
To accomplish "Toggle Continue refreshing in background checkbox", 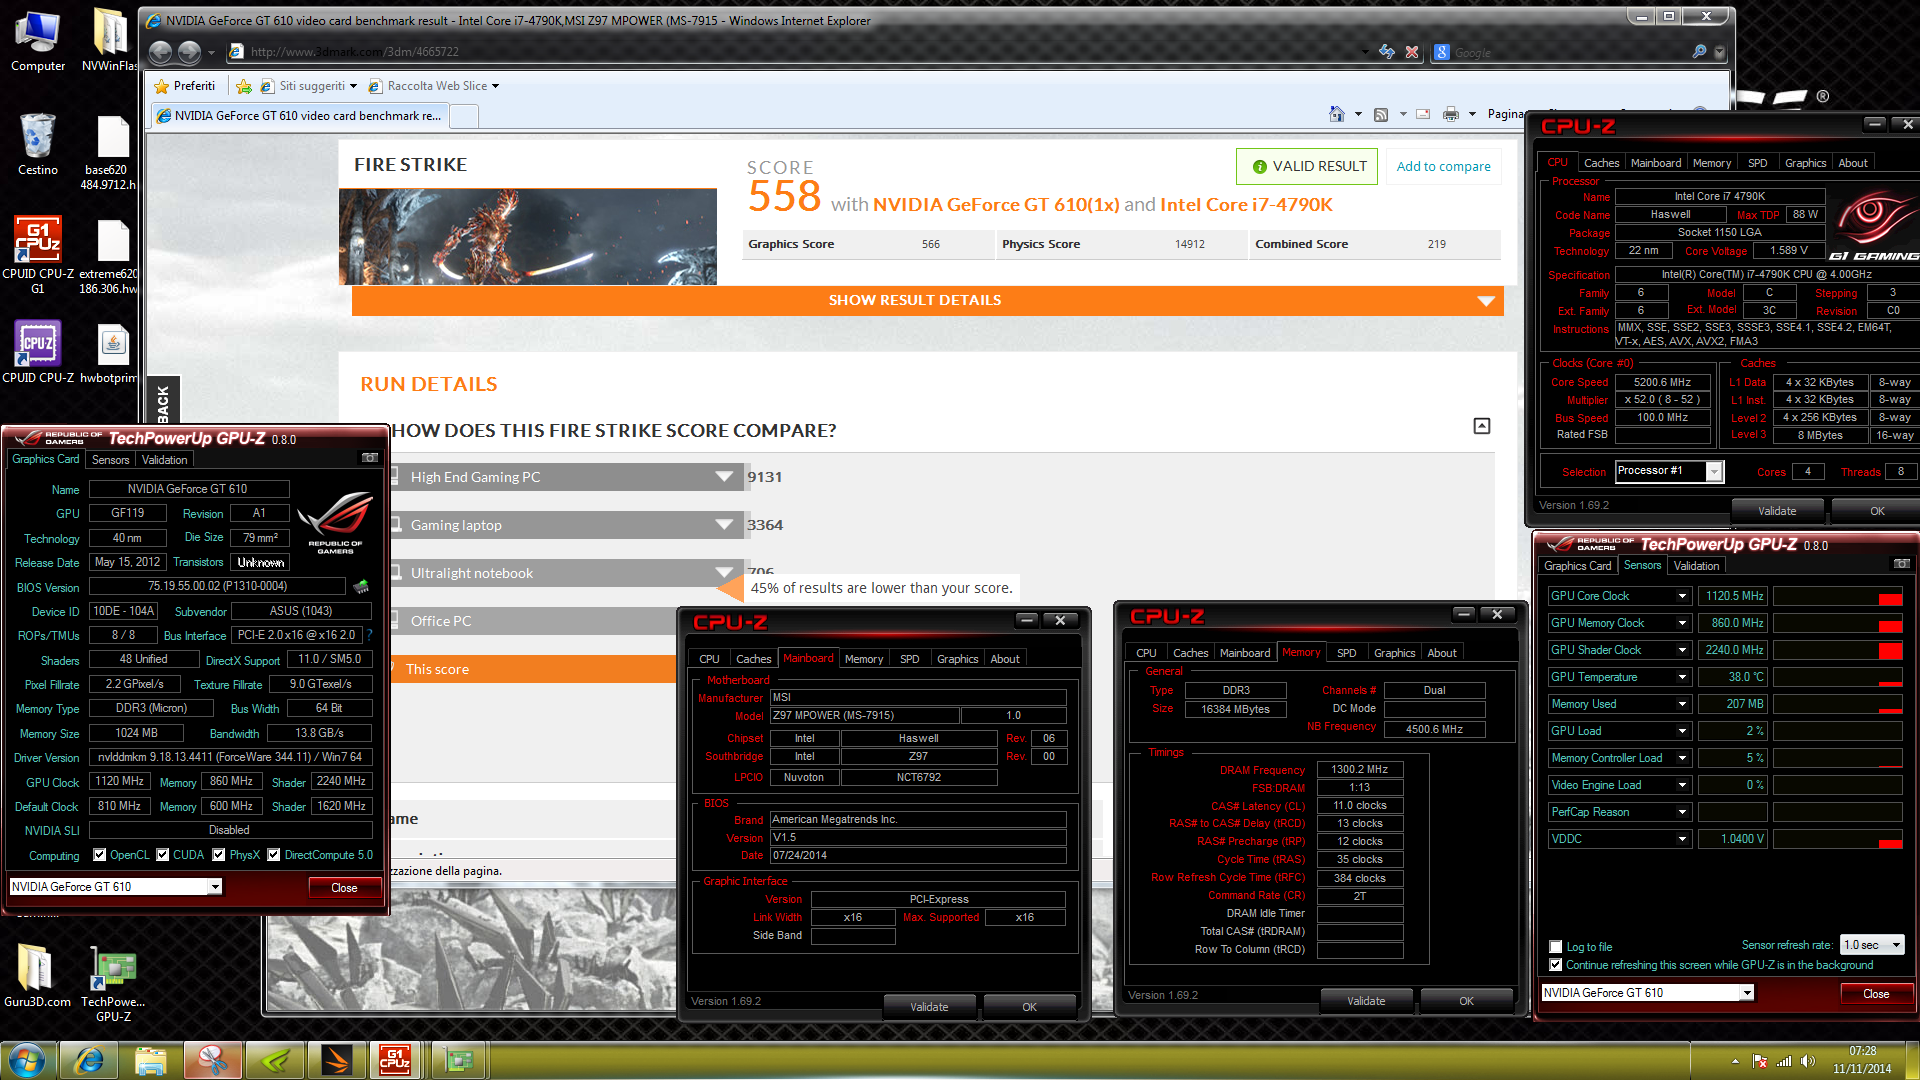I will (x=1555, y=965).
